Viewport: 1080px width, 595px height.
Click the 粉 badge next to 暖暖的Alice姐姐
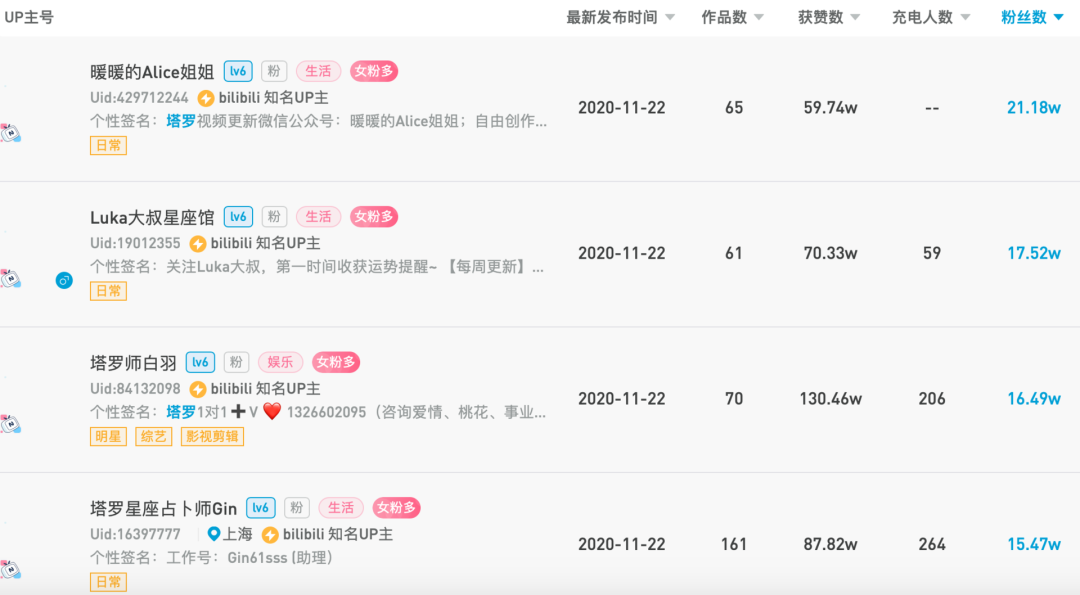tap(274, 71)
